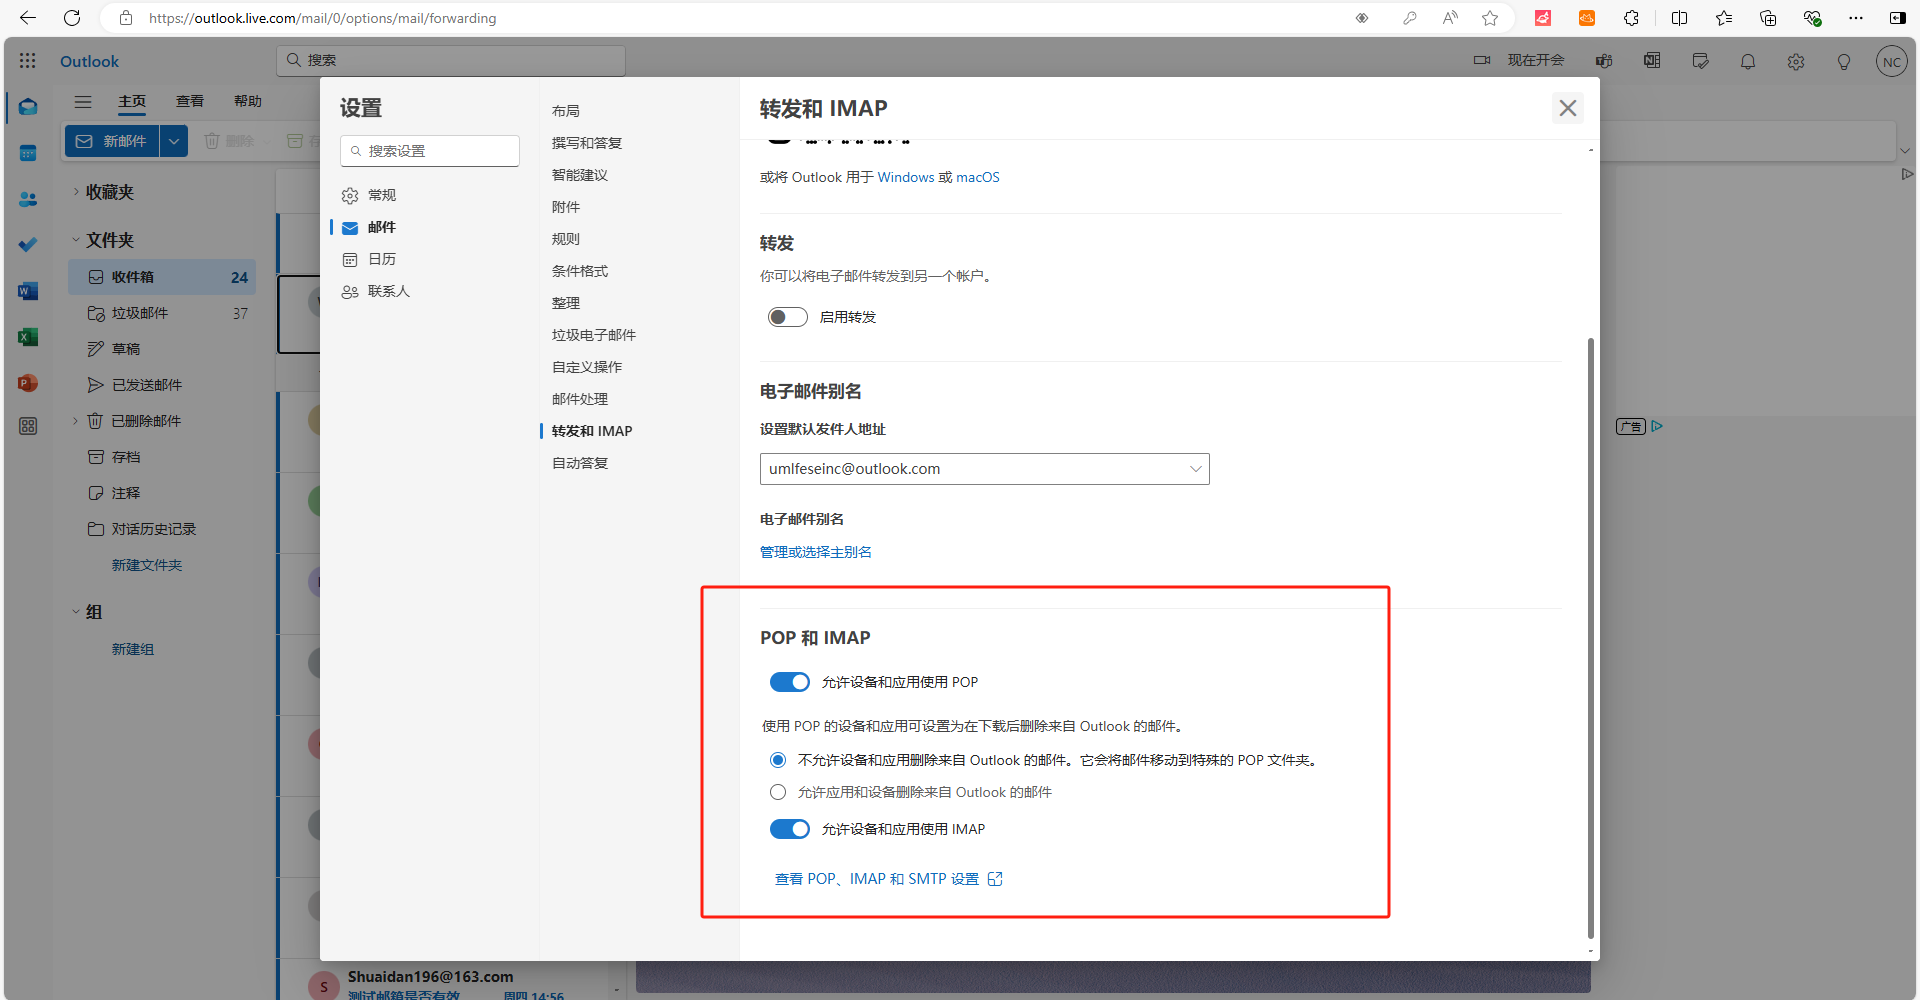Open More apps in the rail
The image size is (1920, 1000).
pyautogui.click(x=28, y=426)
